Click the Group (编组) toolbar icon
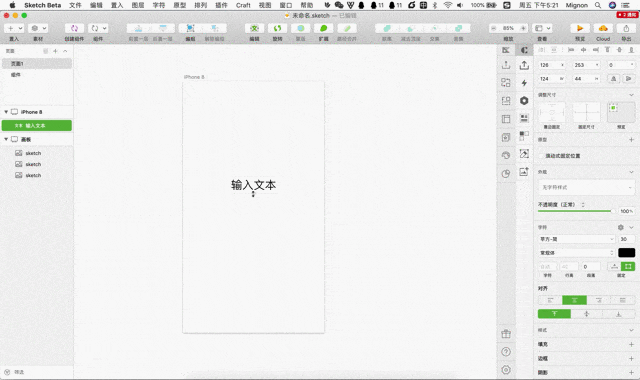 [191, 28]
